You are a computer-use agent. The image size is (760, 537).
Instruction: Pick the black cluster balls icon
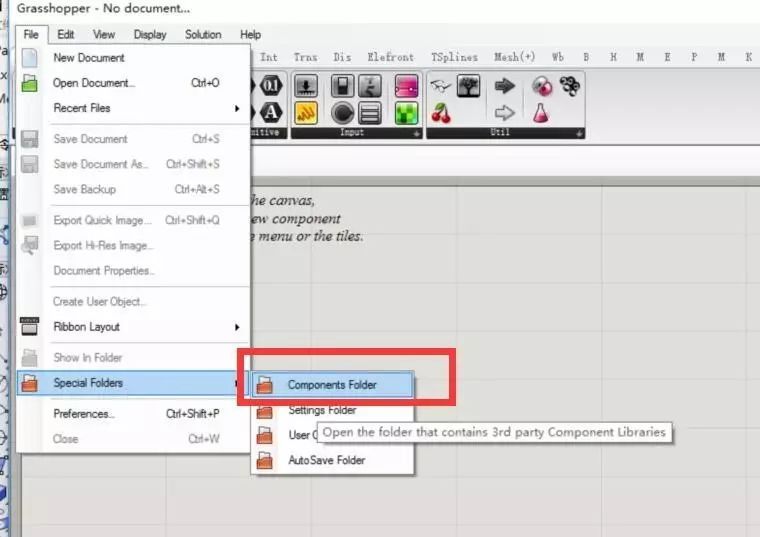[x=570, y=86]
